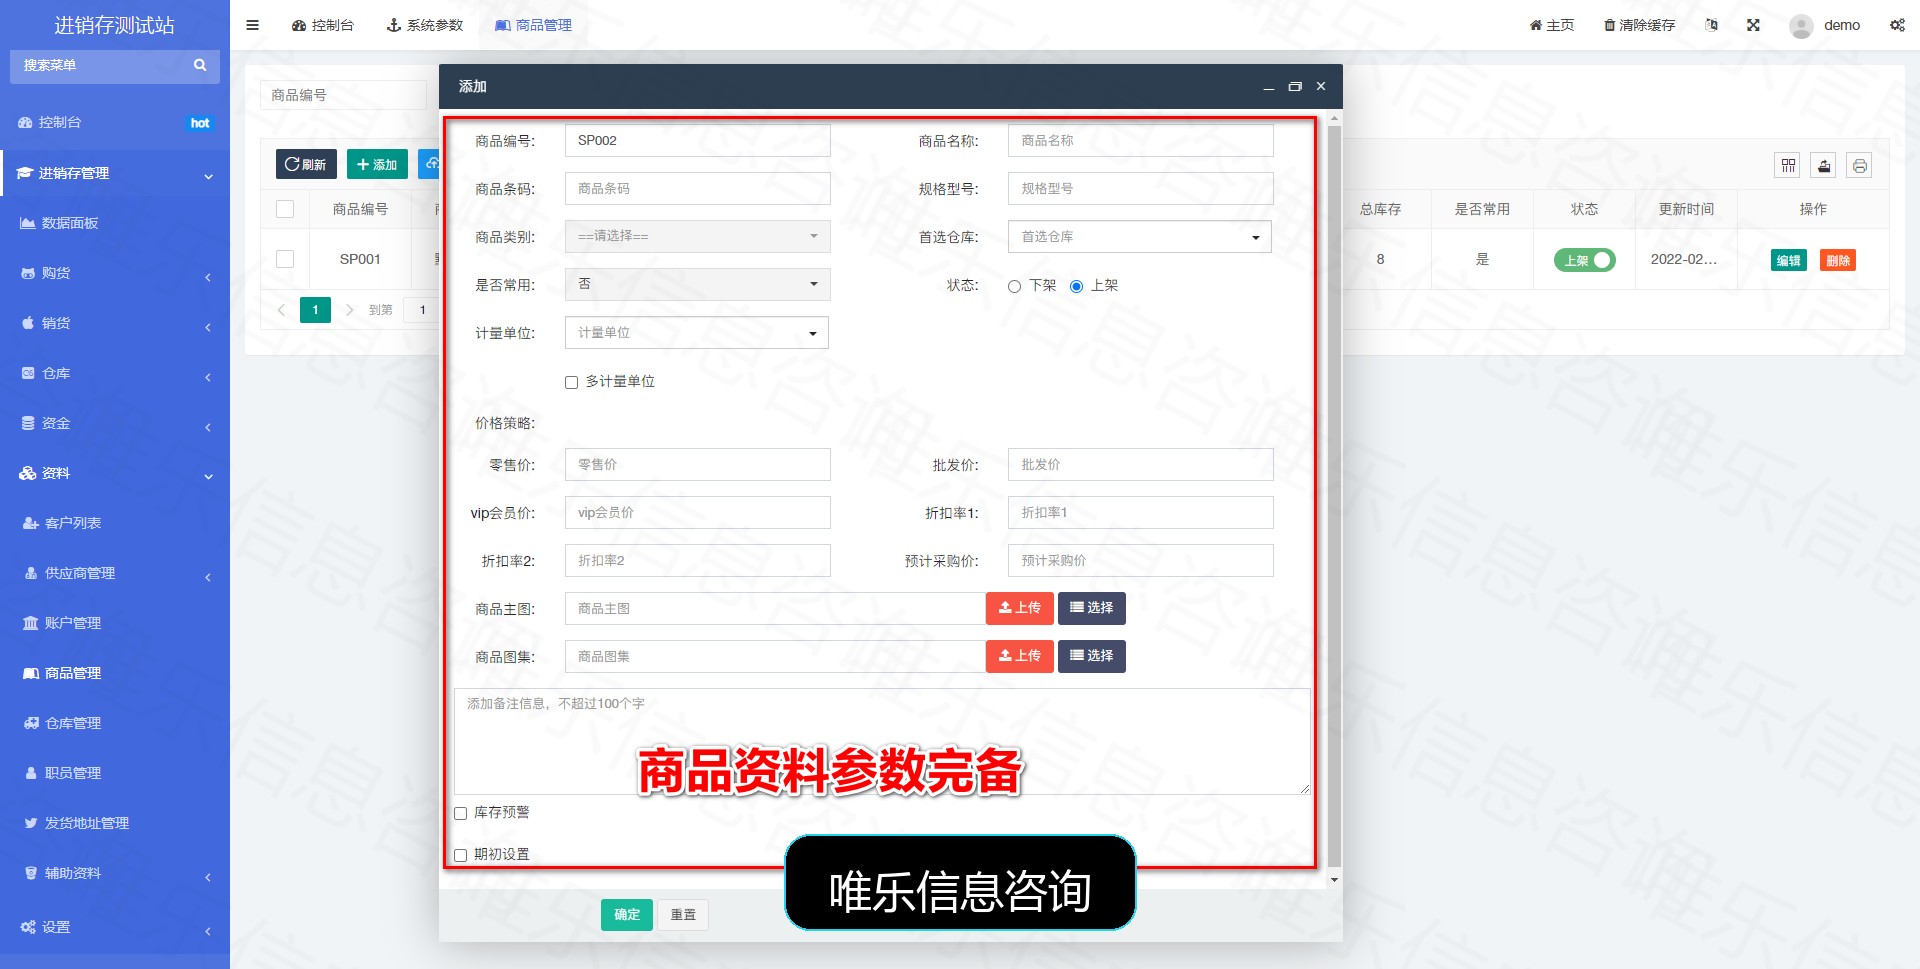The height and width of the screenshot is (969, 1920).
Task: Click the 零售价 input field
Action: [x=697, y=465]
